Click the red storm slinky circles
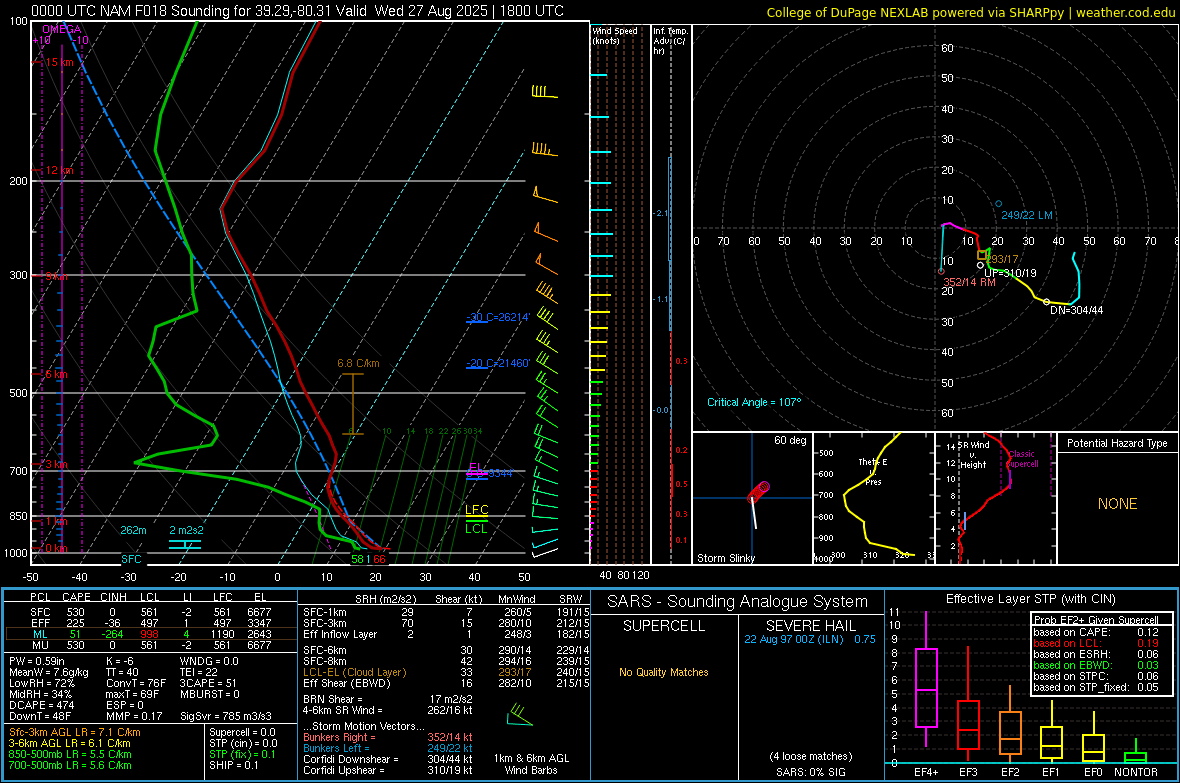 pos(759,492)
